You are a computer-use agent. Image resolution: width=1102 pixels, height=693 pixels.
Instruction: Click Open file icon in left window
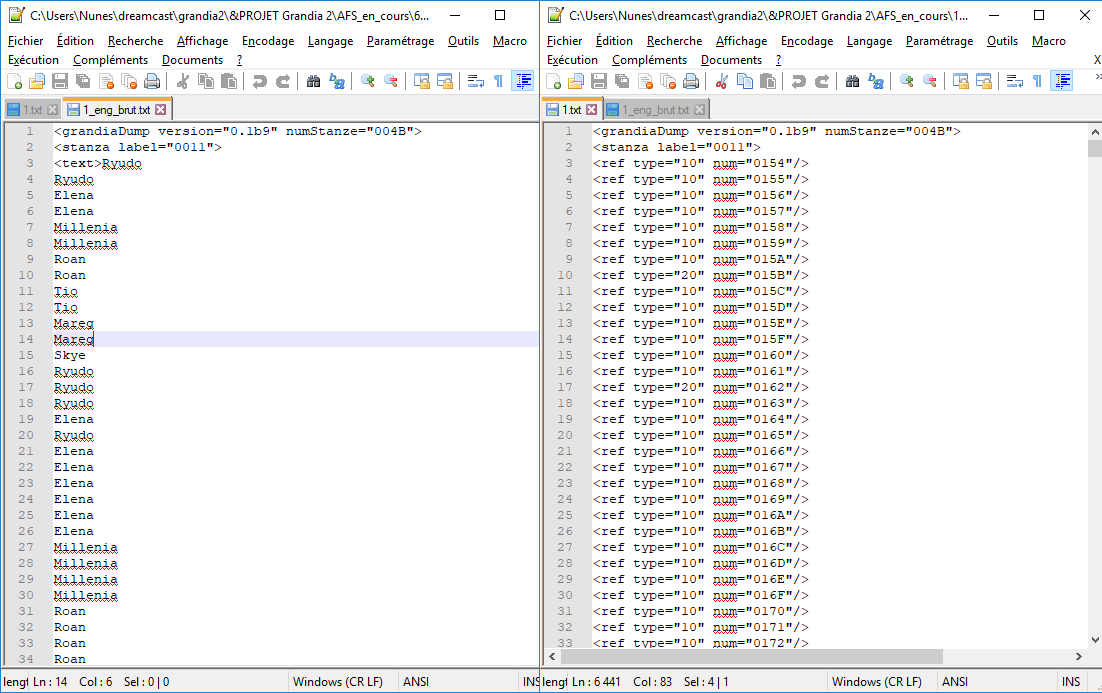pos(37,82)
